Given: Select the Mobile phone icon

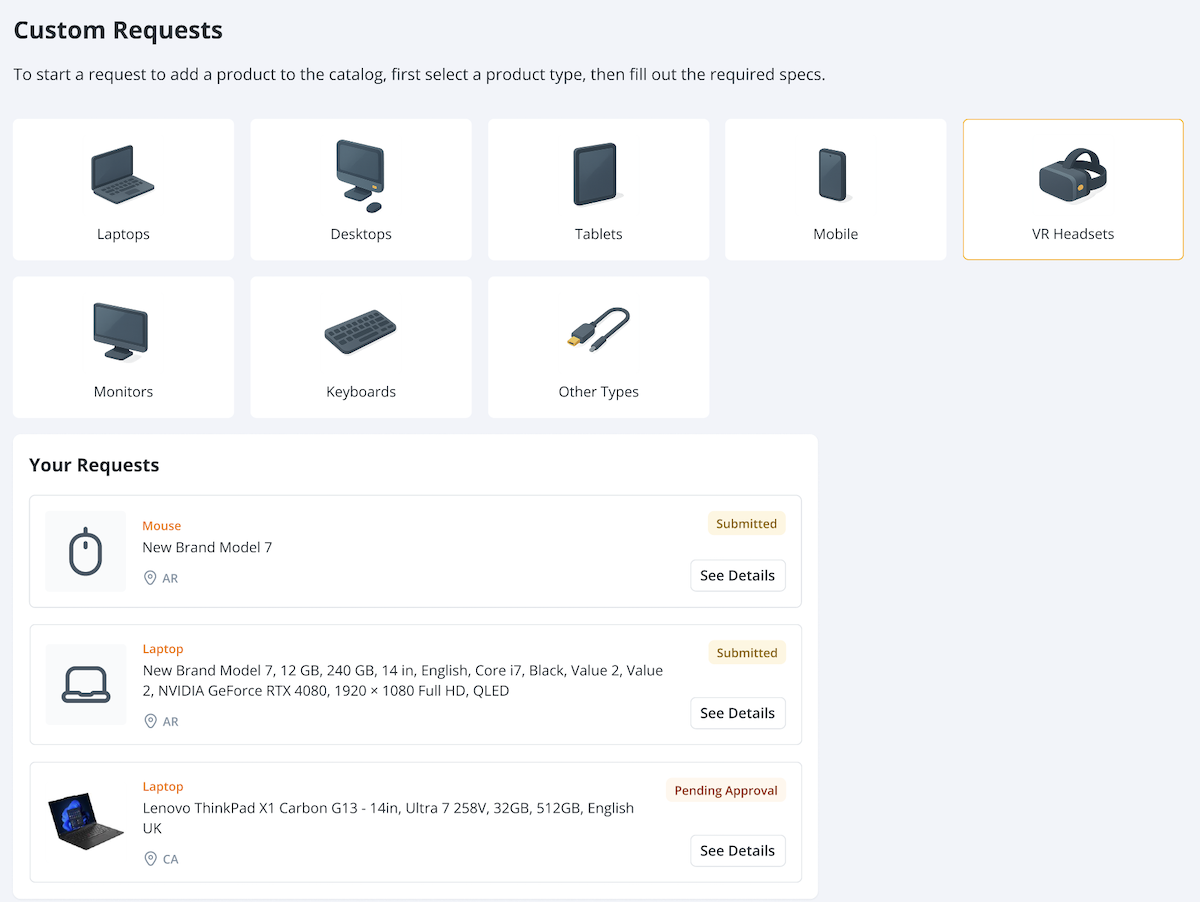Looking at the screenshot, I should pos(834,175).
